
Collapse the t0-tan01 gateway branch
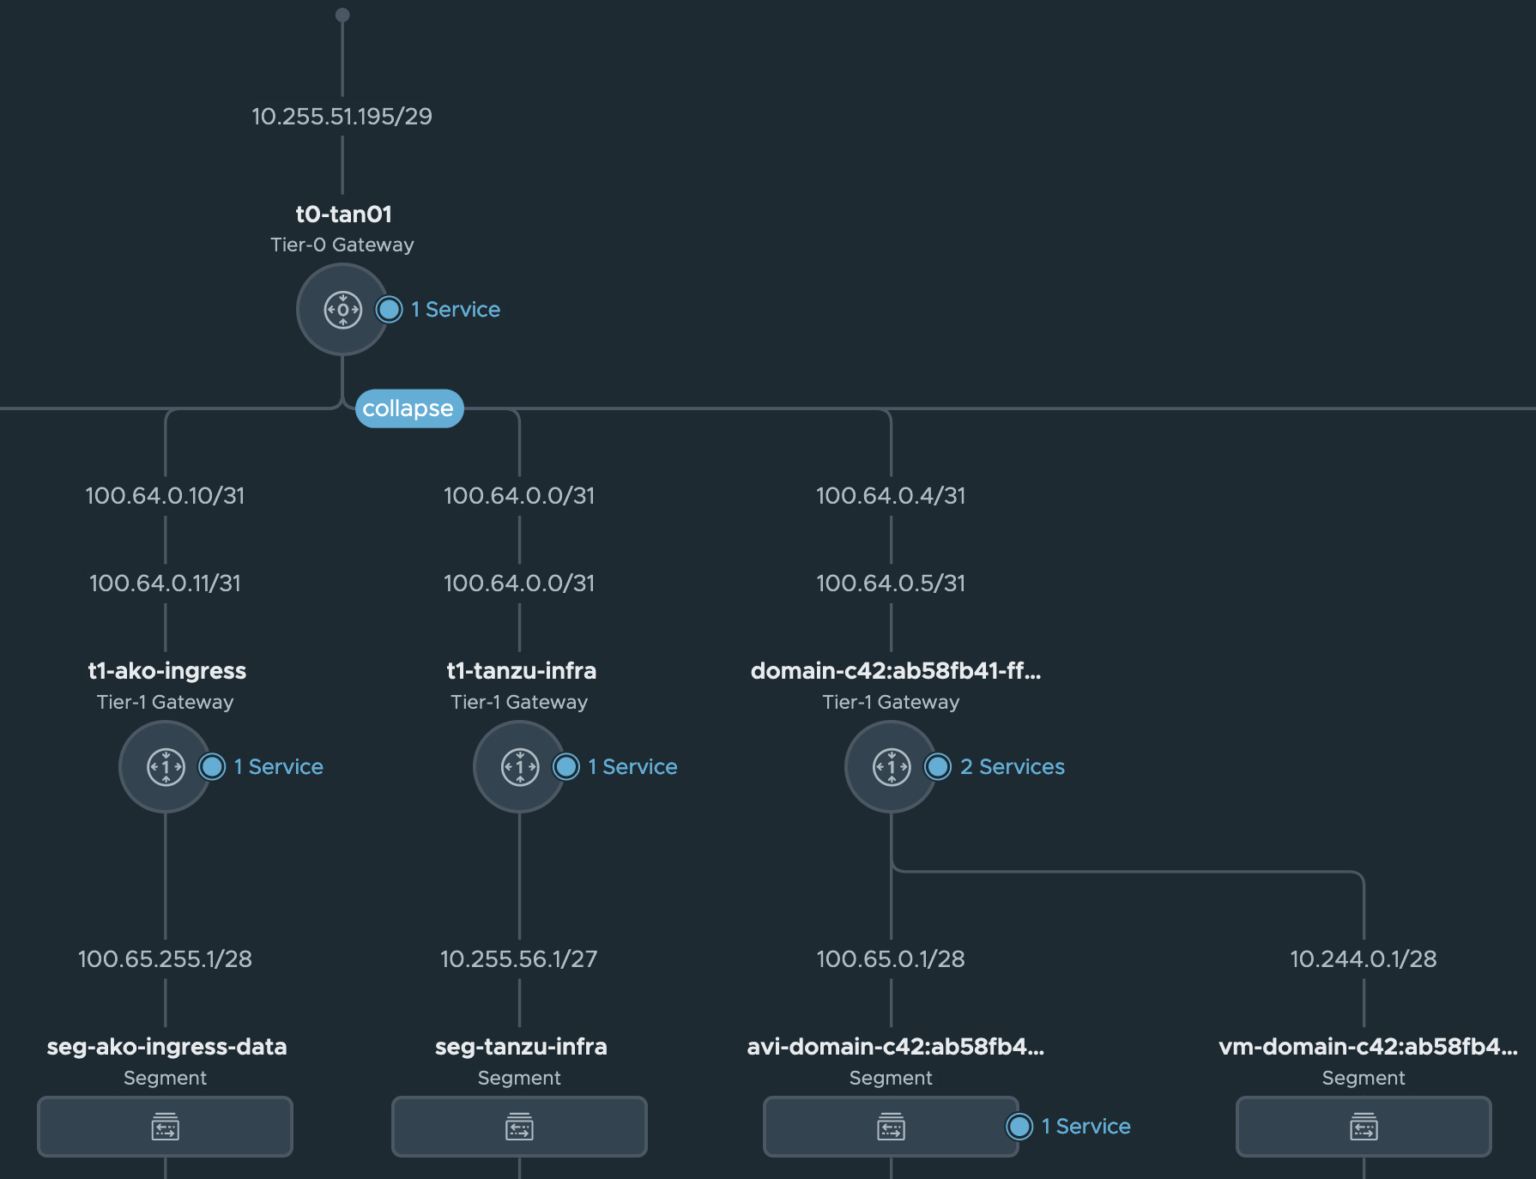[409, 408]
